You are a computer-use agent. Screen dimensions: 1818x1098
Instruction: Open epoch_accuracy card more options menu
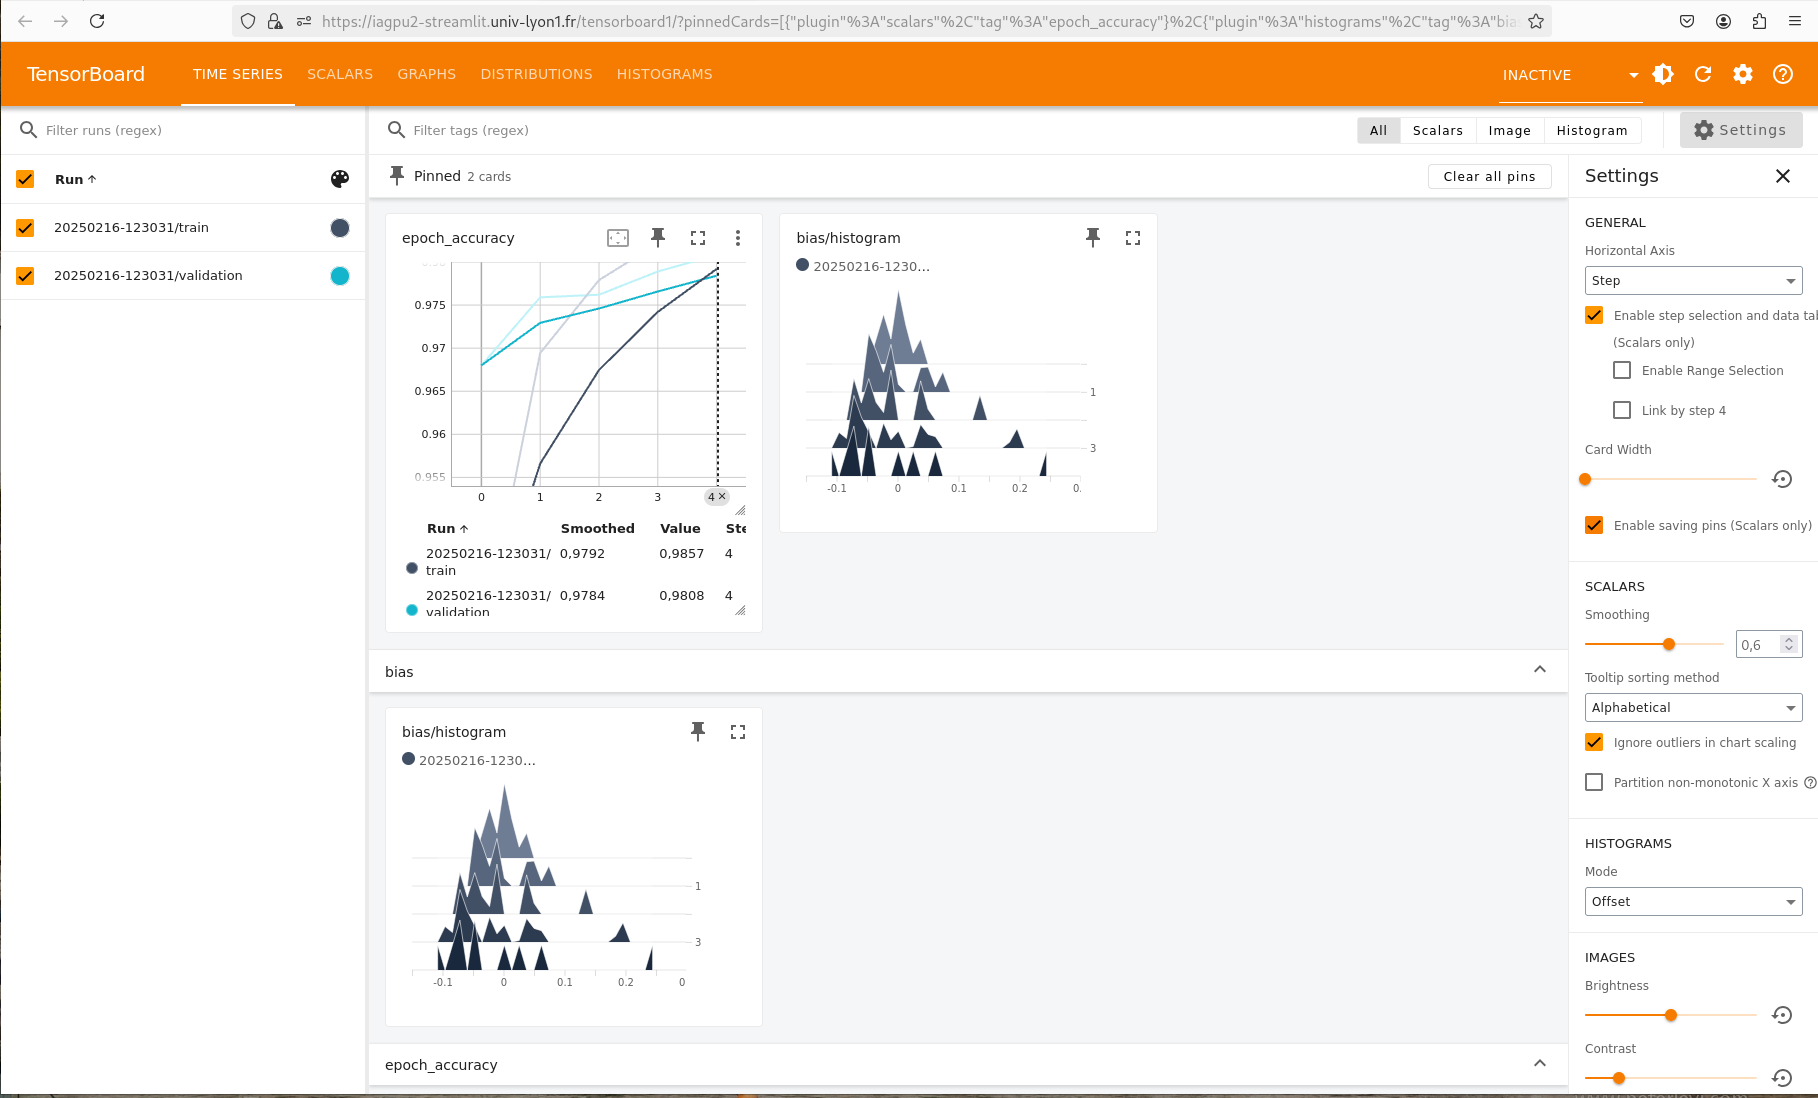[x=738, y=238]
